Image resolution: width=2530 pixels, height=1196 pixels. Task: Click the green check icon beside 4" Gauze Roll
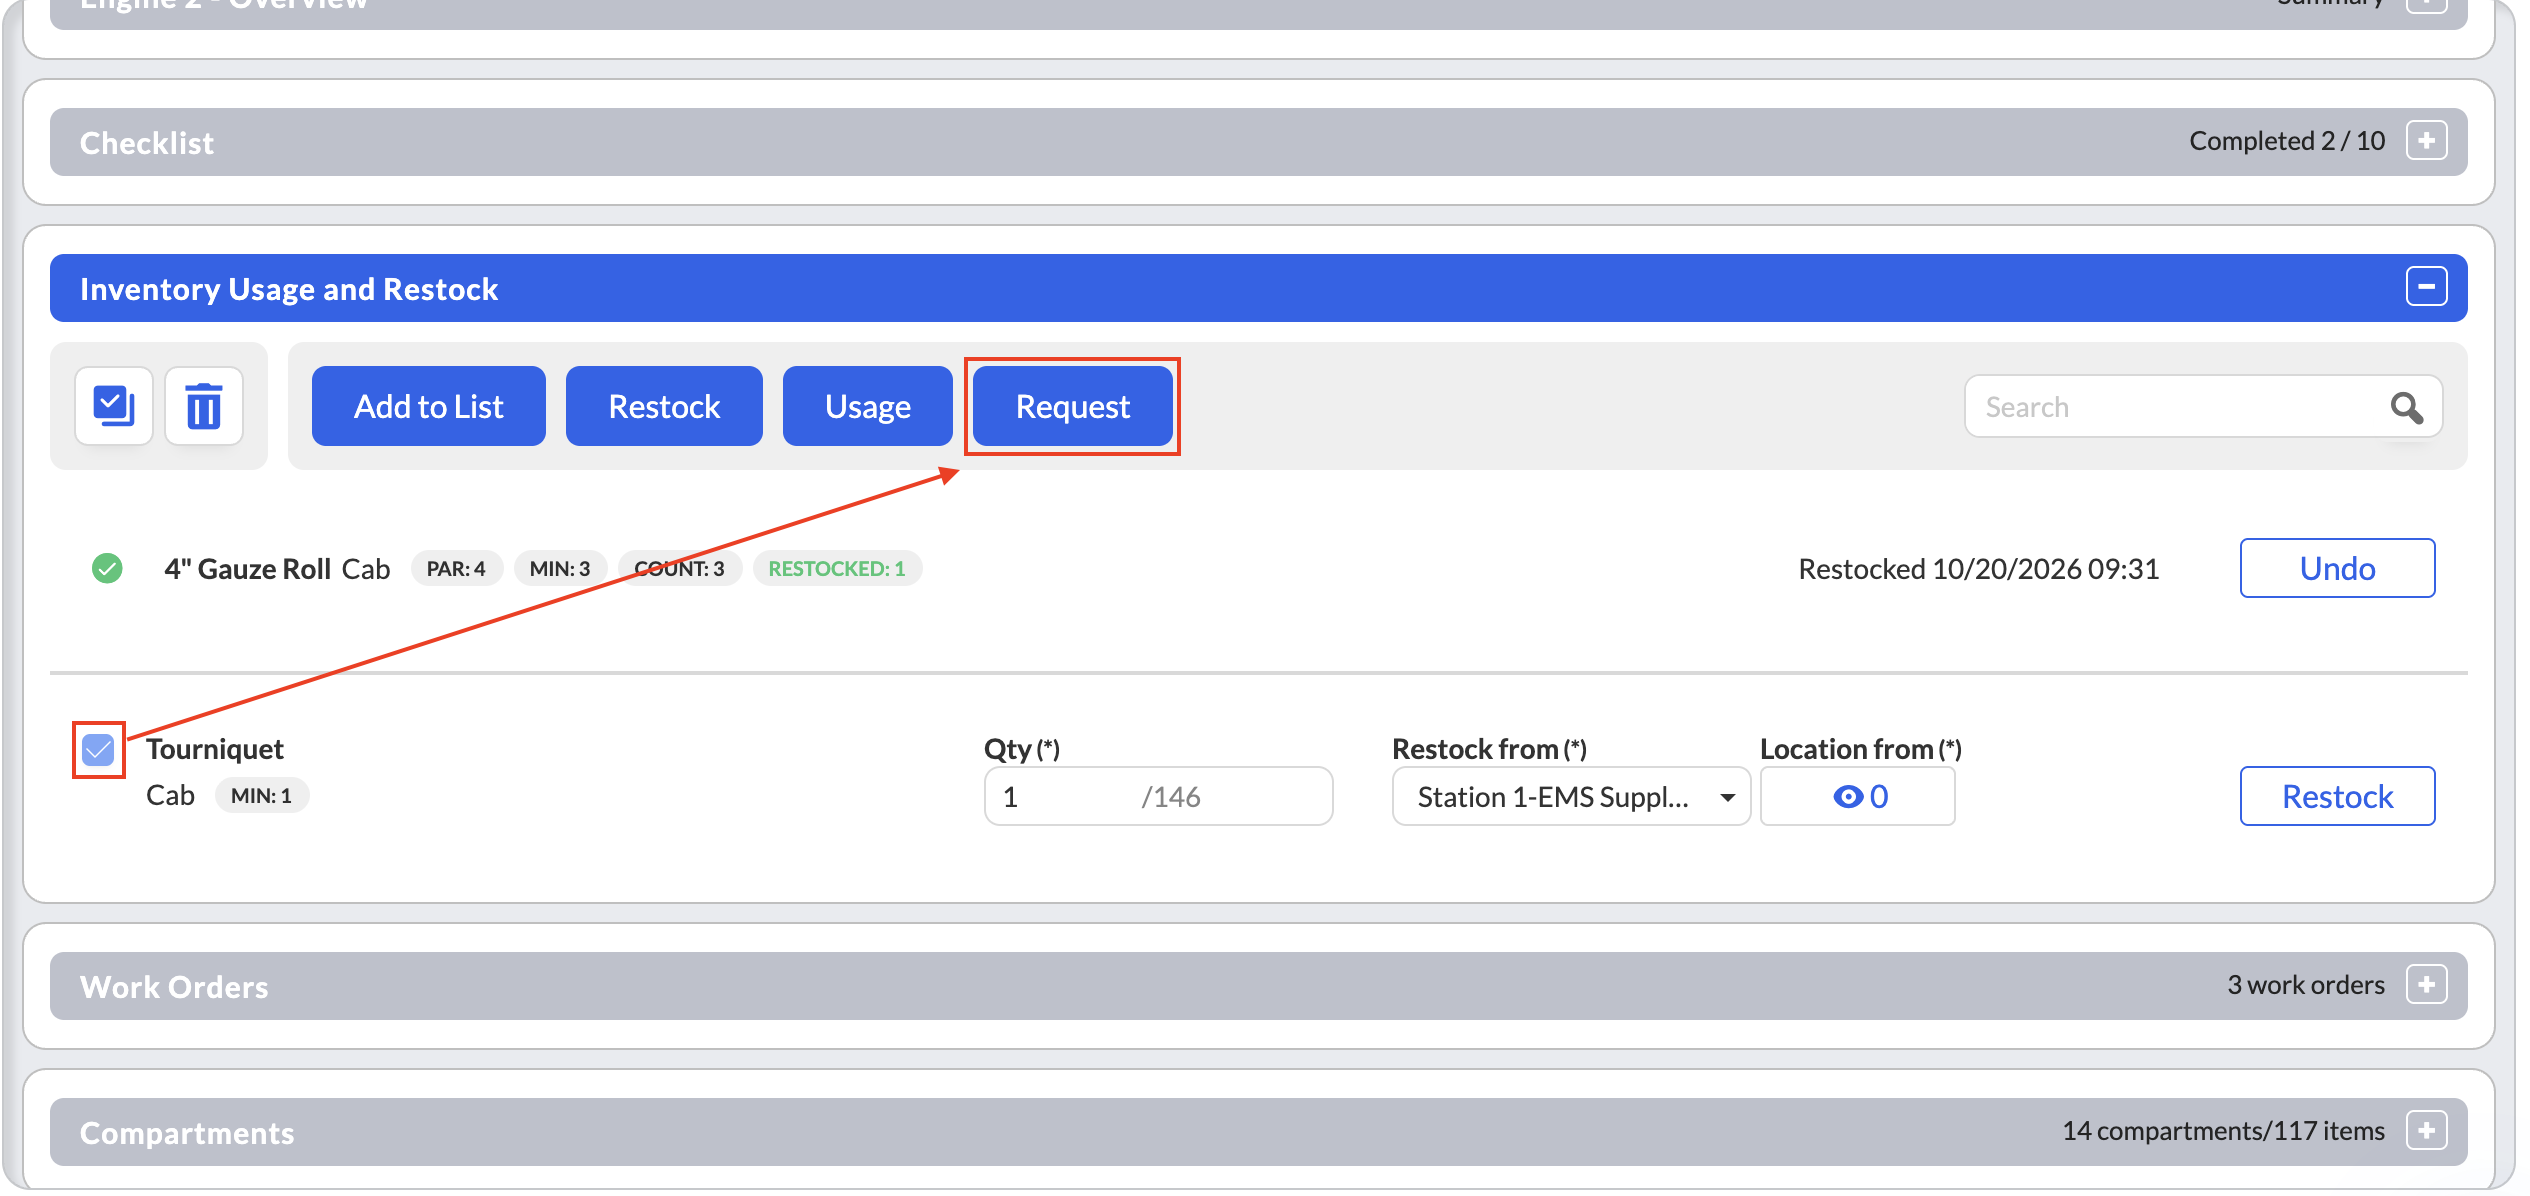107,568
